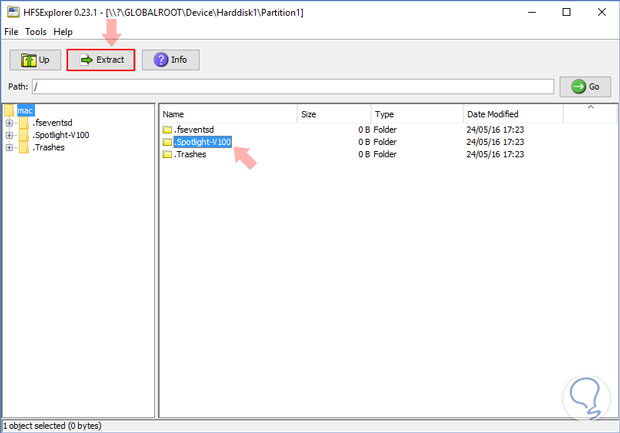
Task: Click the .Spotlight-V100 folder icon in list
Action: (x=167, y=142)
